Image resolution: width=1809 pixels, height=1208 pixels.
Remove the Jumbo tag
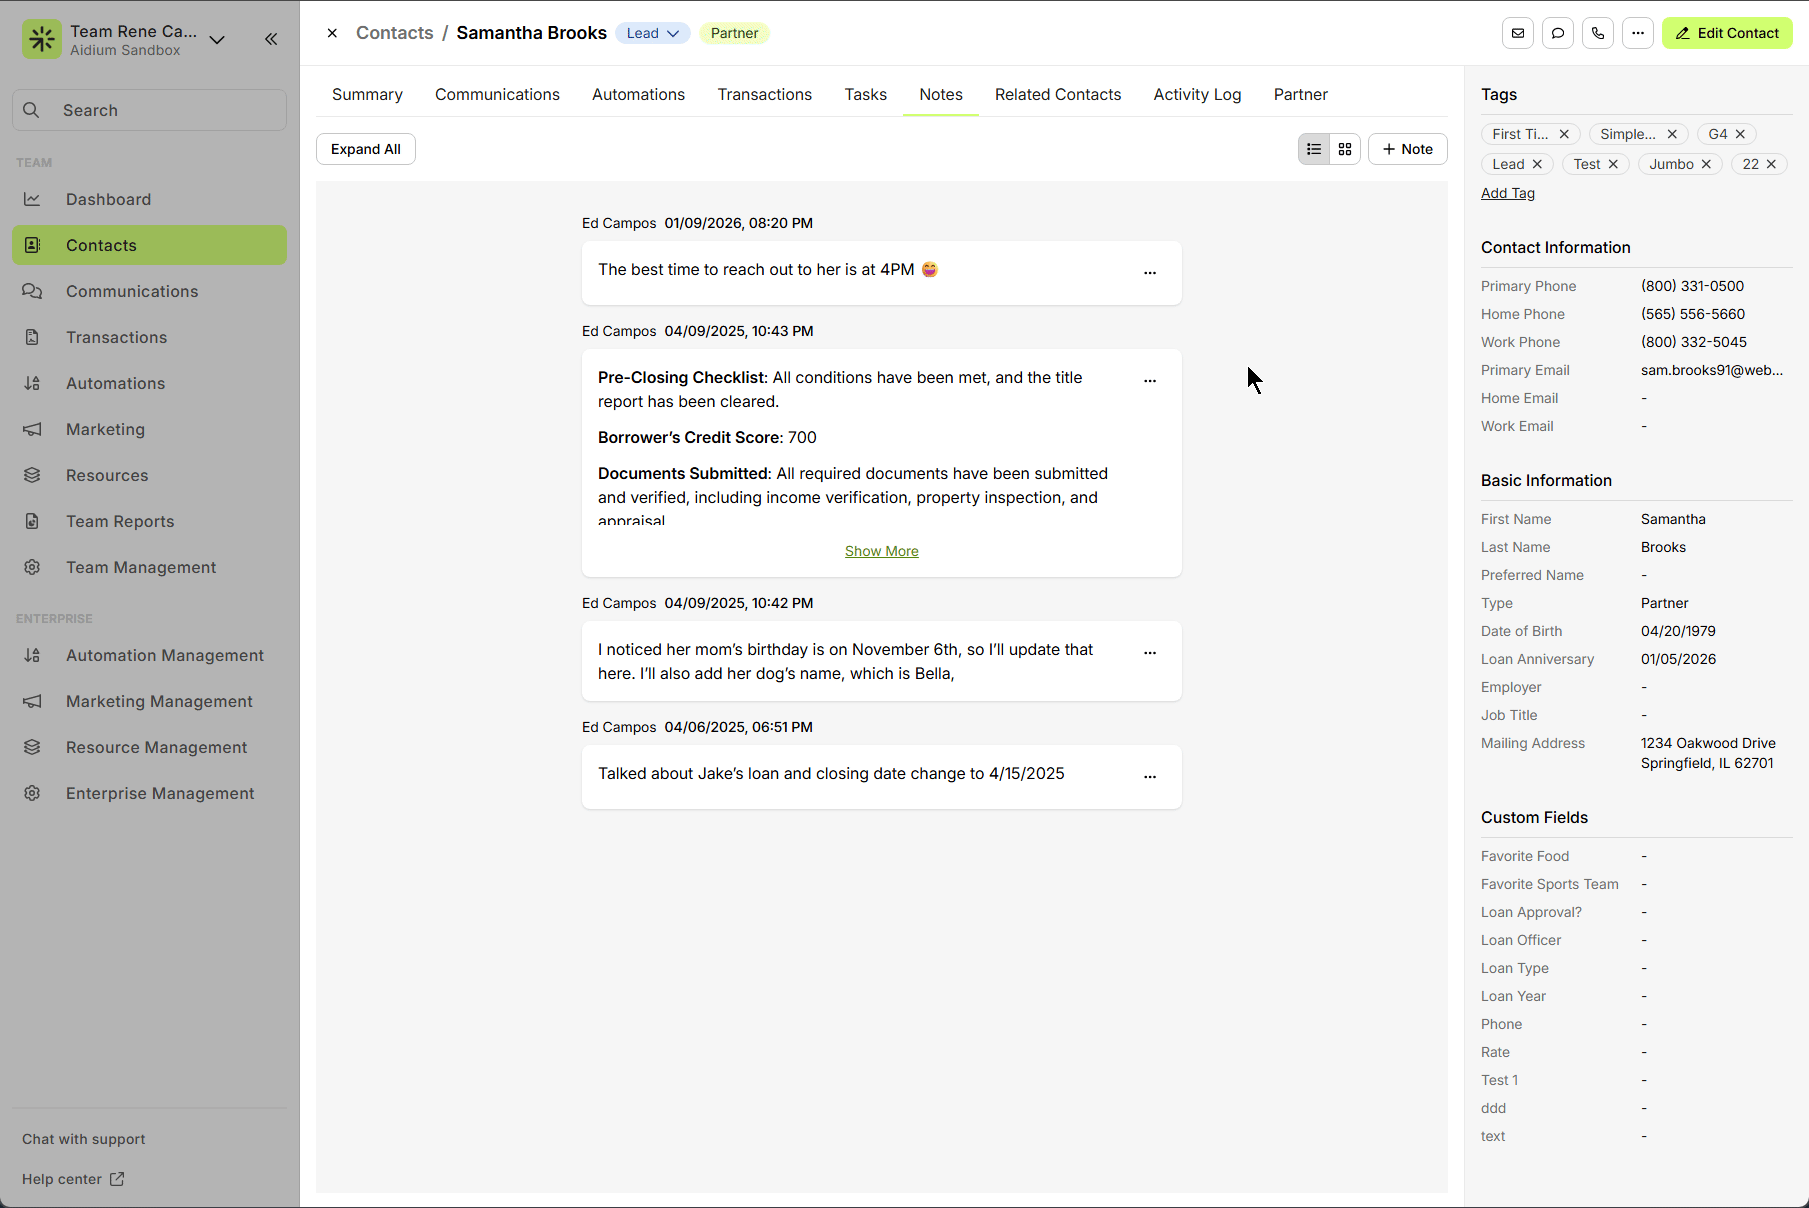click(1706, 164)
